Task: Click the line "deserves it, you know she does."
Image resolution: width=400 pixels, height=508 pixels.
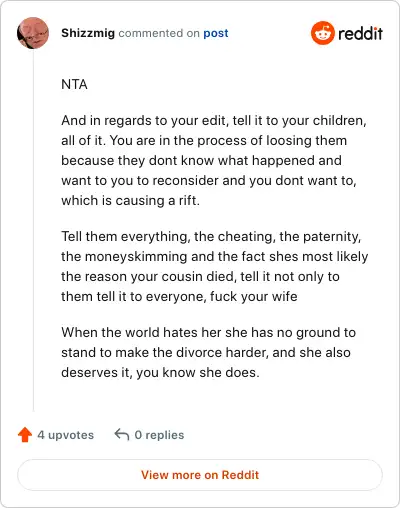Action: coord(160,373)
